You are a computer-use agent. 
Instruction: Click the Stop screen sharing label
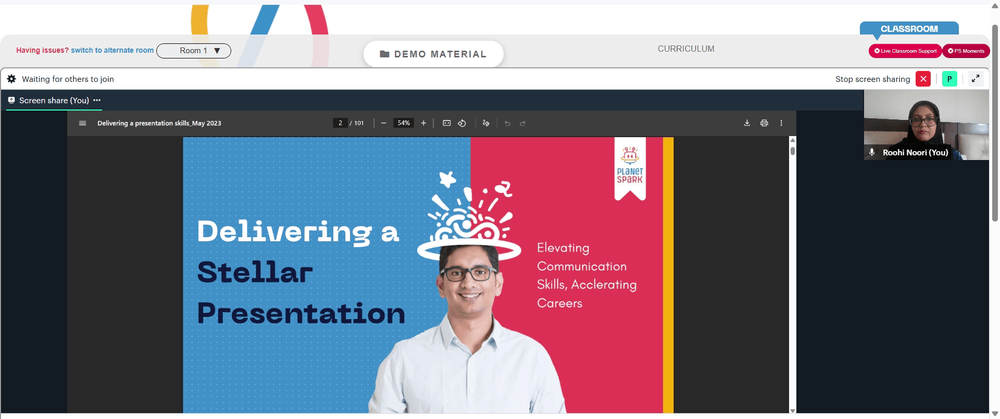point(872,79)
